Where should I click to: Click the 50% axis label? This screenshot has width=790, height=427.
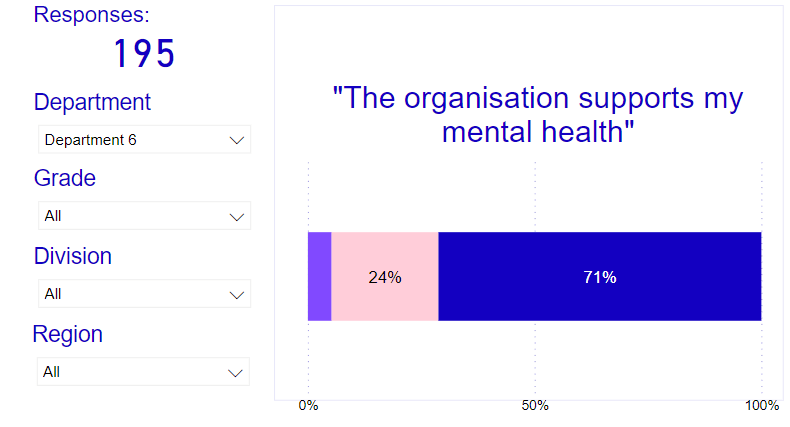[535, 405]
